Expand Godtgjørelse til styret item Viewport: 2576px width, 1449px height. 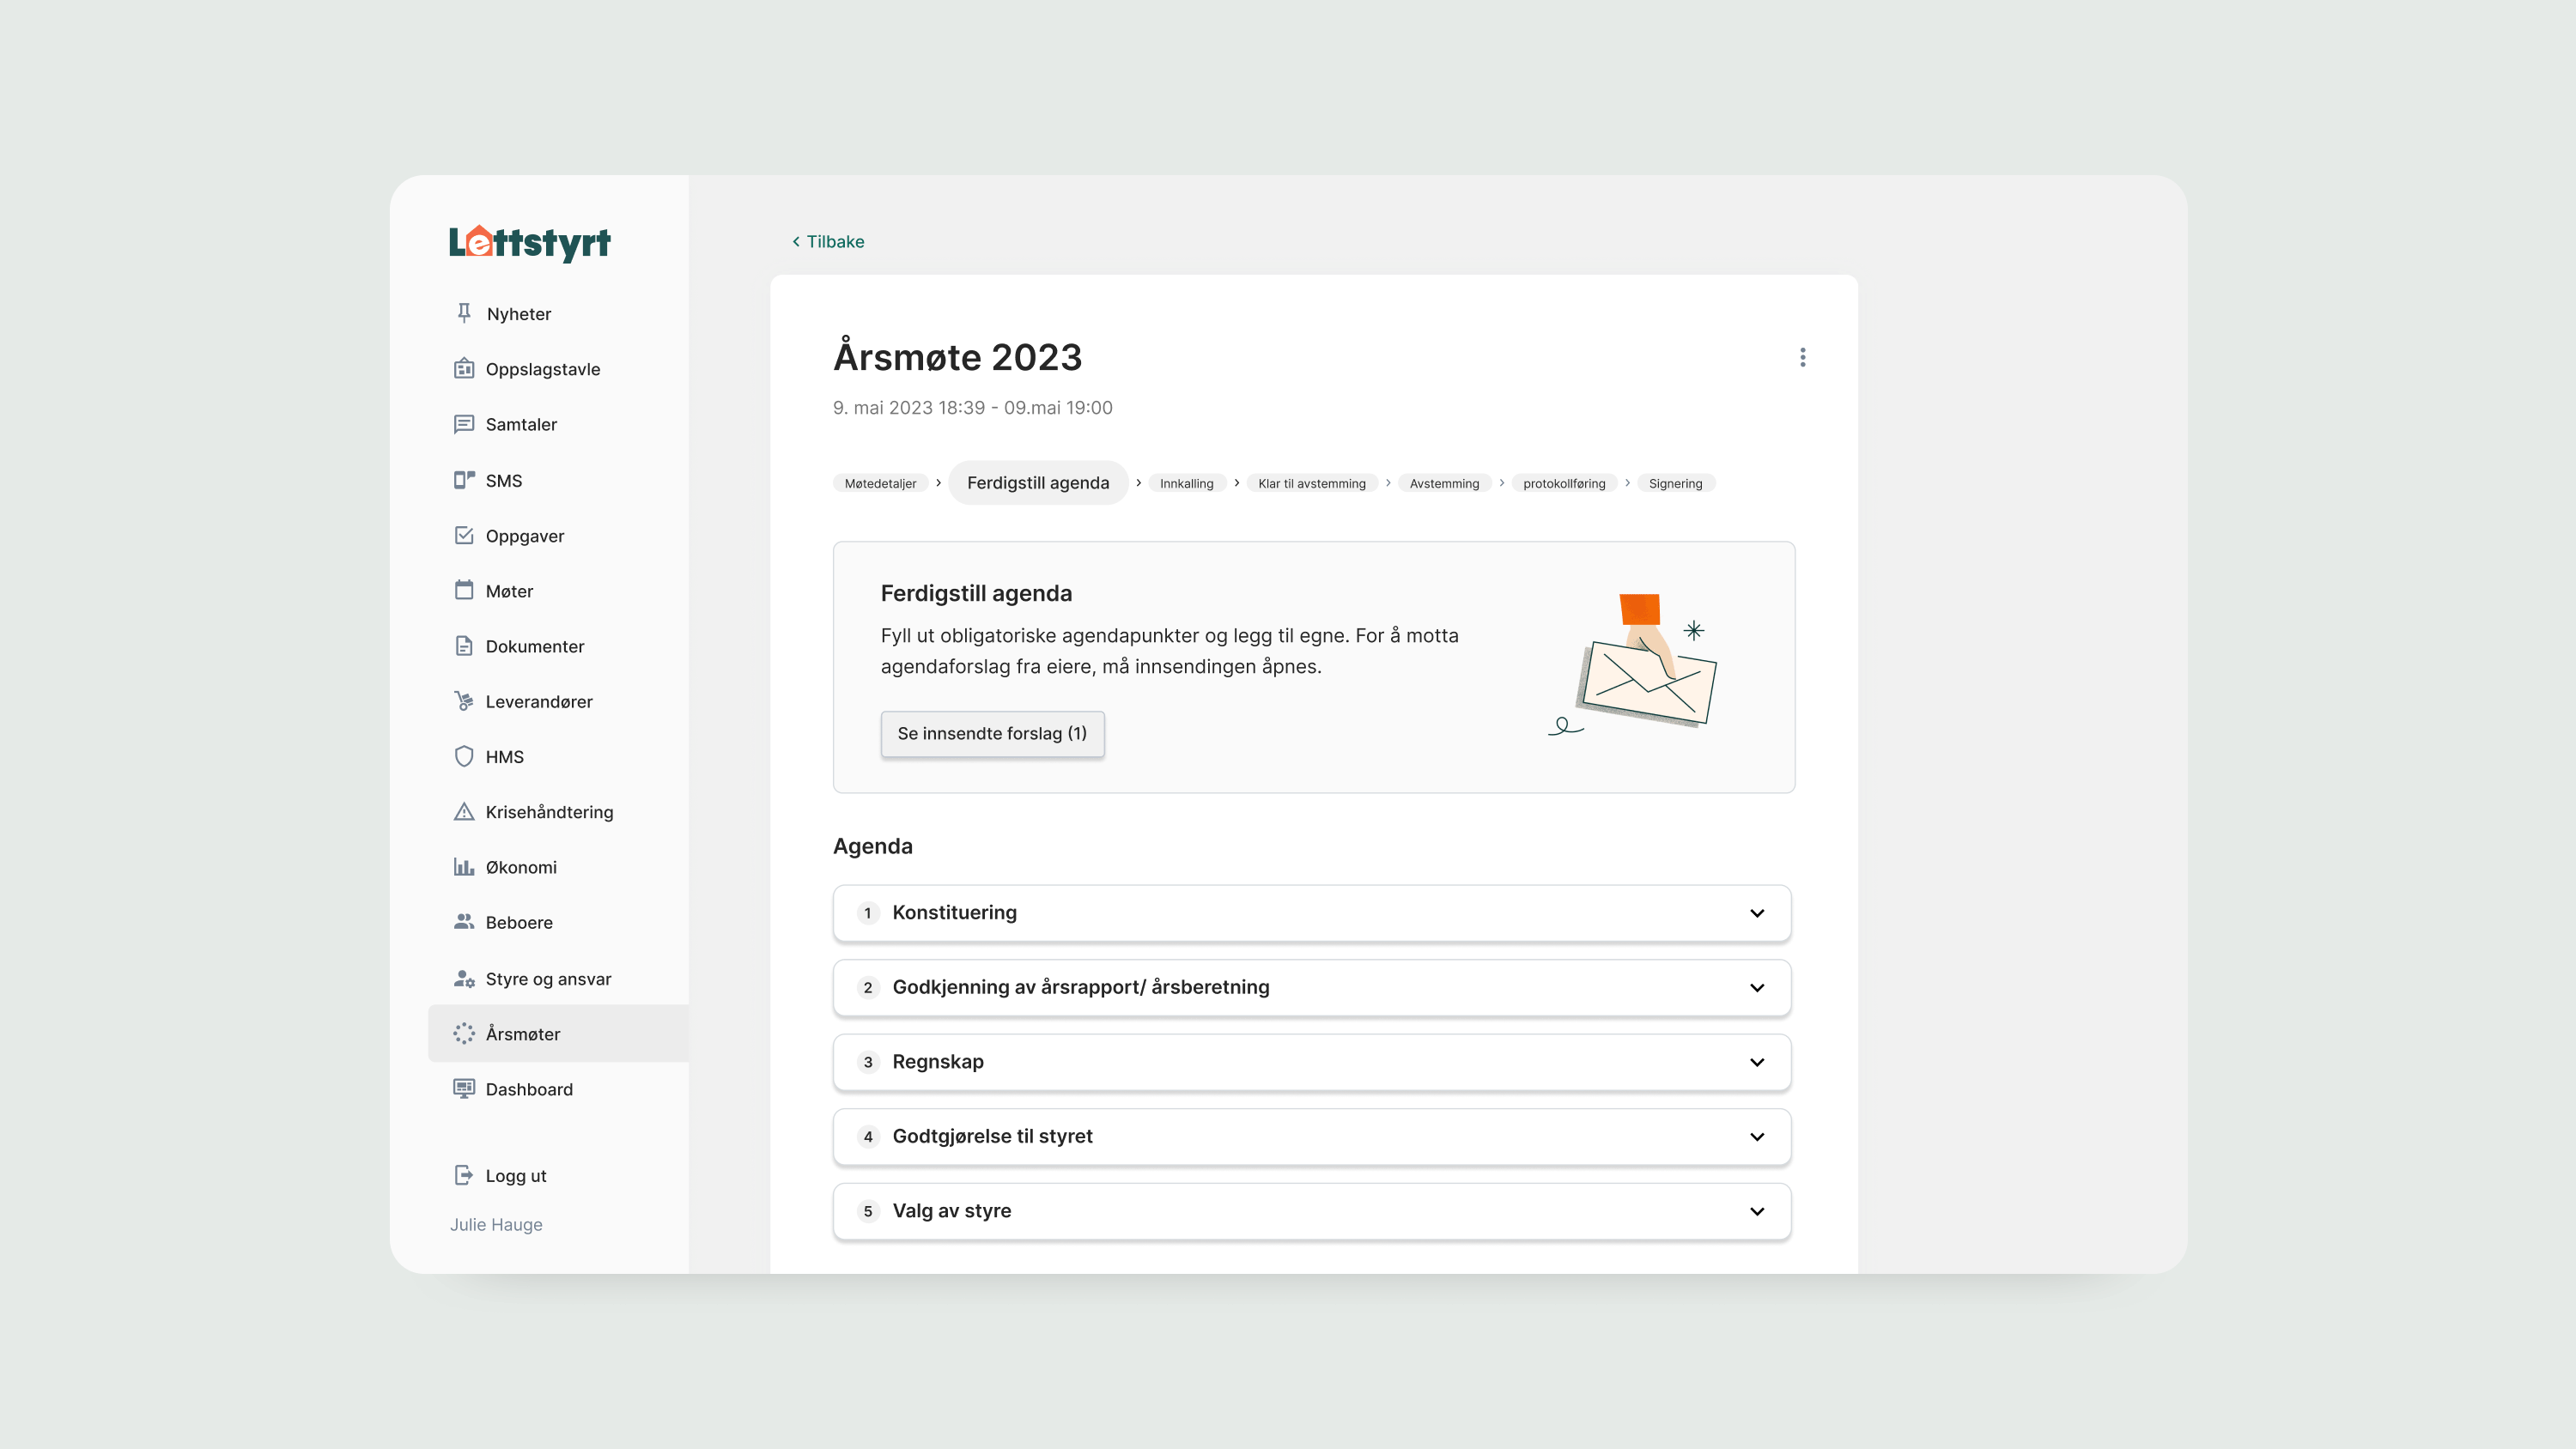tap(1756, 1136)
